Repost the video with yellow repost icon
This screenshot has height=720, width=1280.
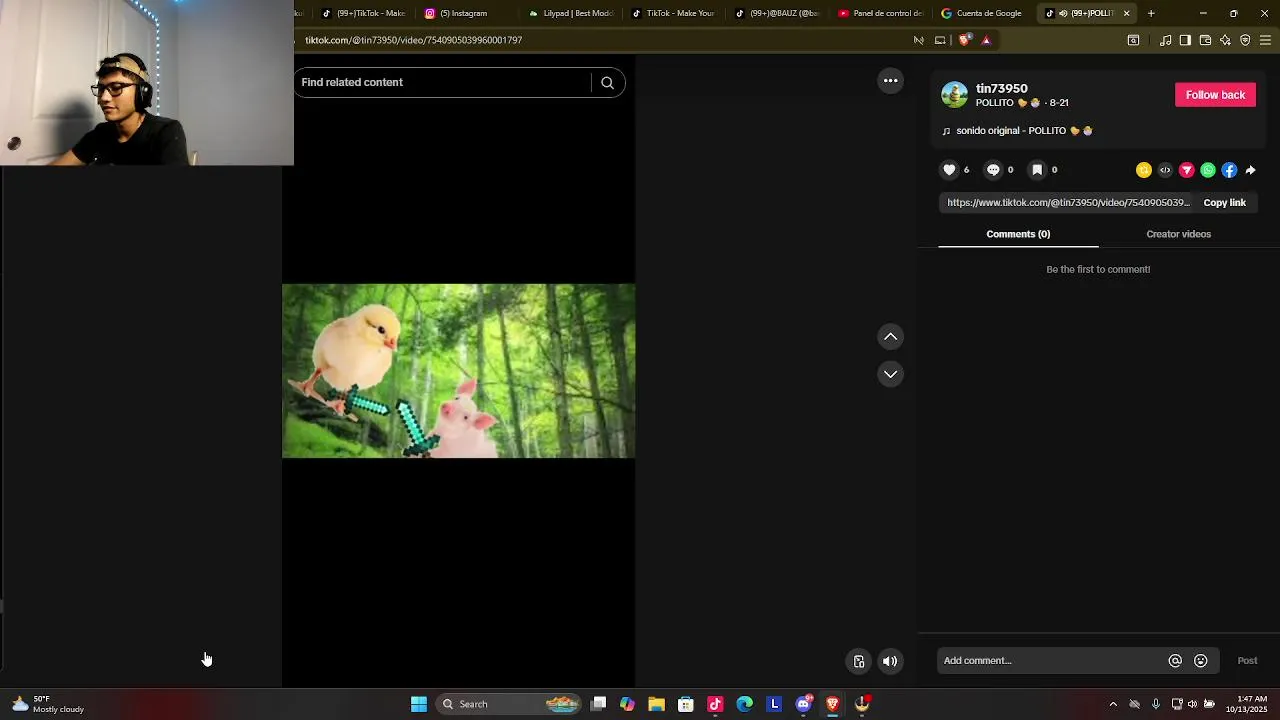1144,170
